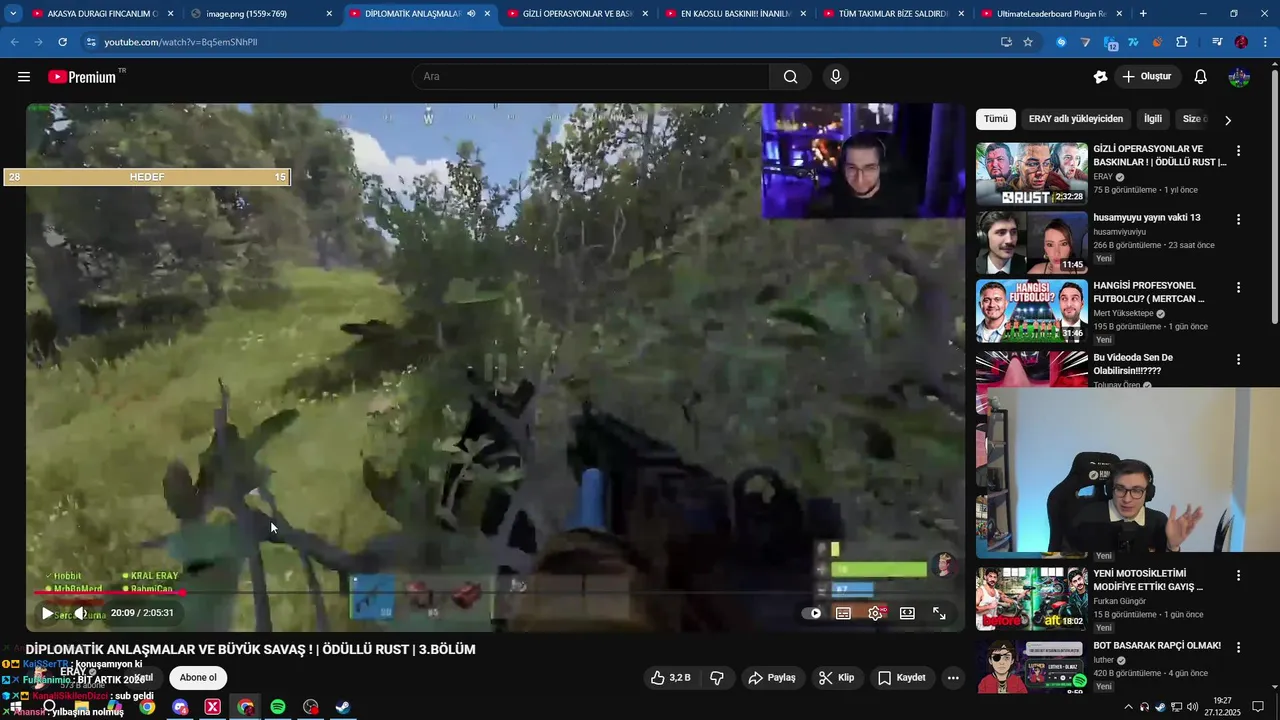Open more actions ellipsis under video
Screen dimensions: 1280x720
pyautogui.click(x=953, y=678)
